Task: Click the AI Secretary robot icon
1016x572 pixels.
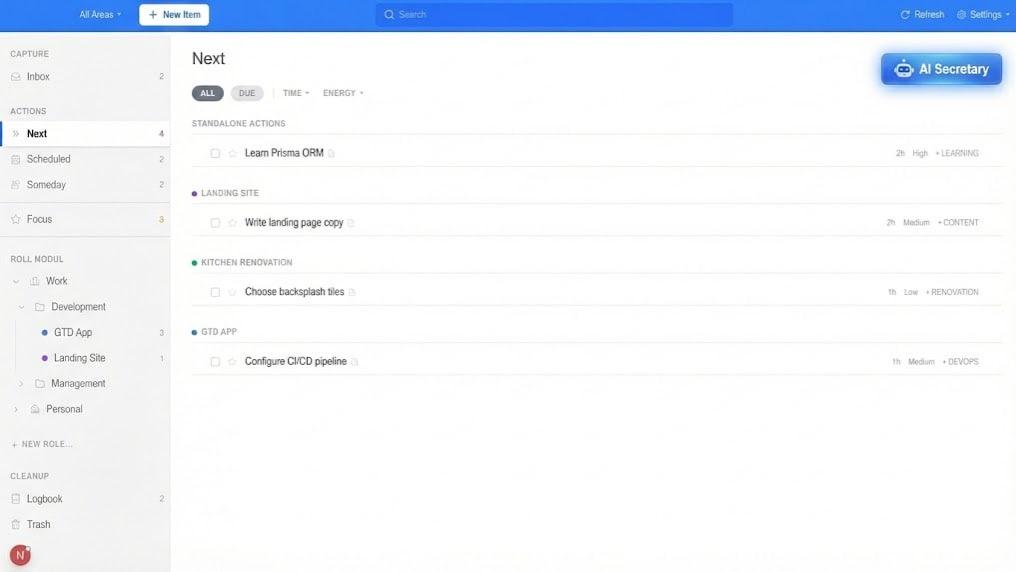Action: pyautogui.click(x=903, y=69)
